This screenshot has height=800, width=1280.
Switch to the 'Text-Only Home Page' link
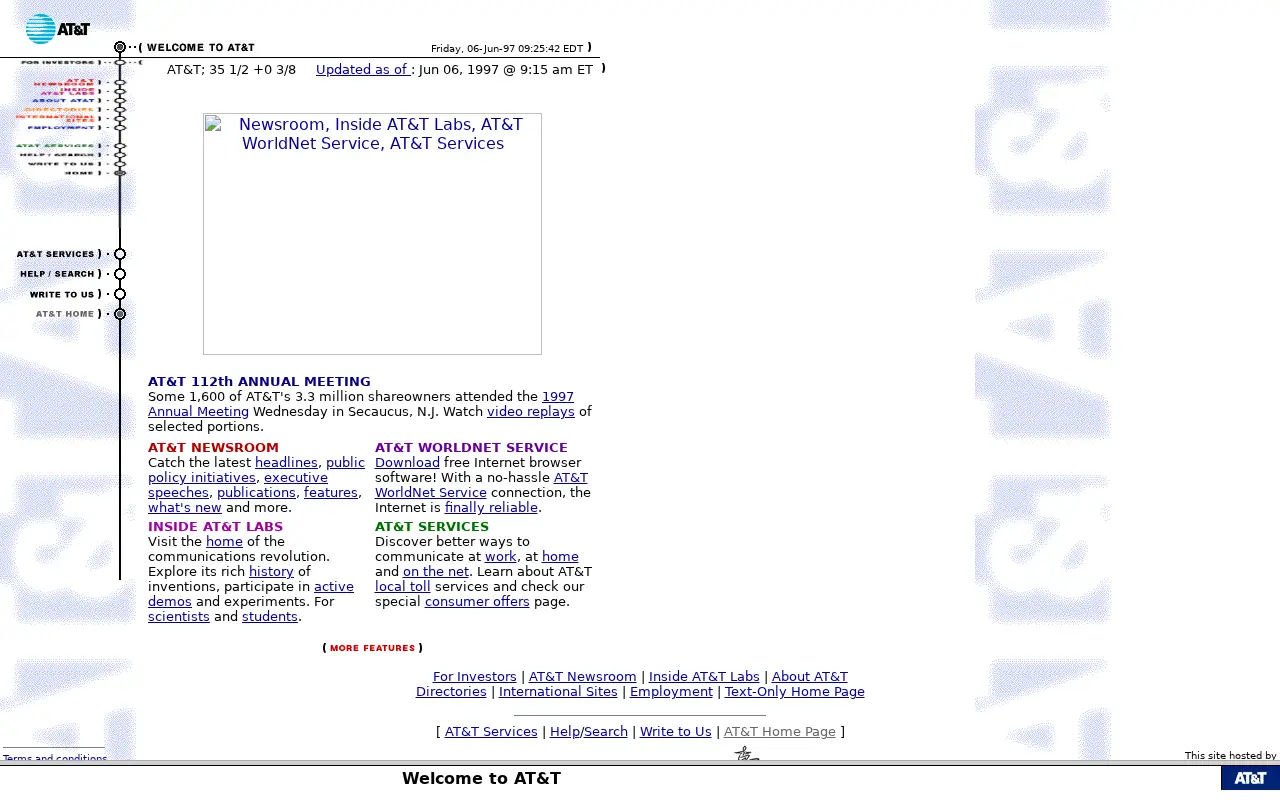[795, 691]
